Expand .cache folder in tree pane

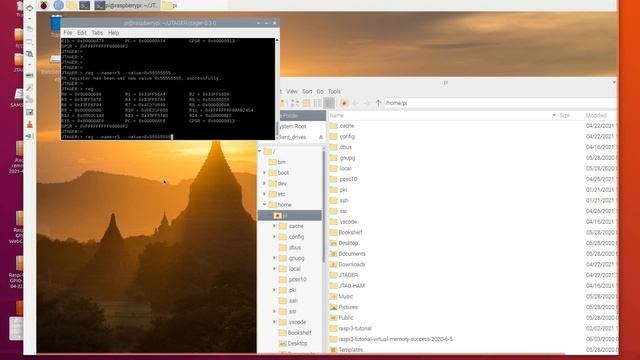(274, 226)
